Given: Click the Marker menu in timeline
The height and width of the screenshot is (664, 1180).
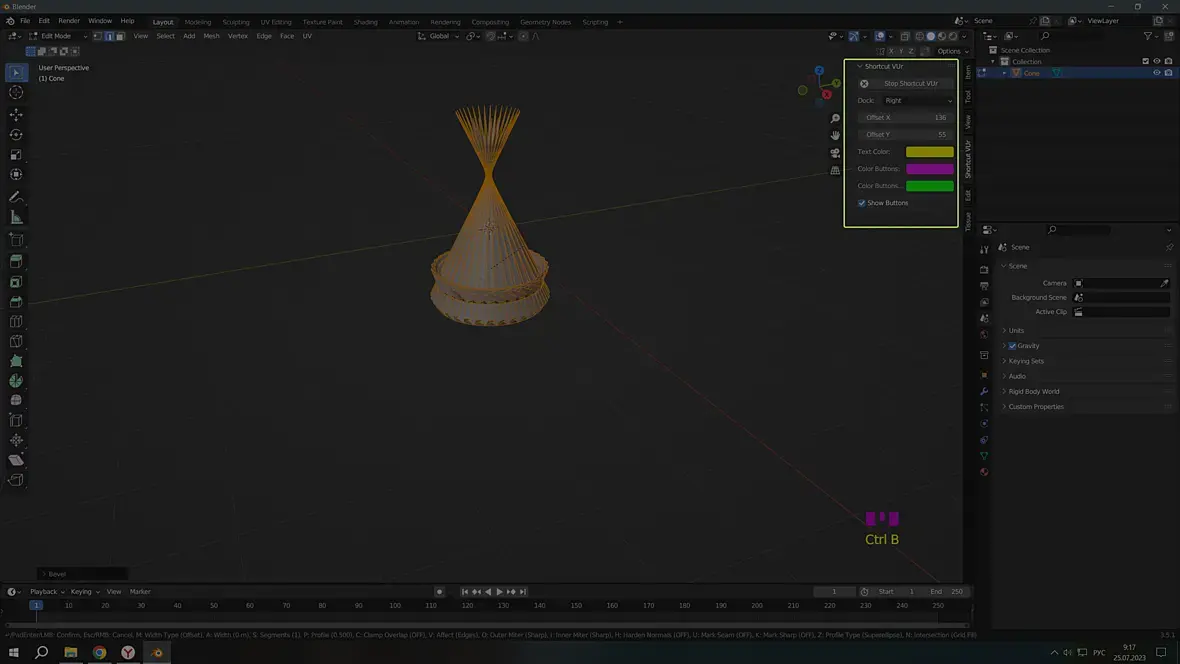Looking at the screenshot, I should tap(140, 592).
